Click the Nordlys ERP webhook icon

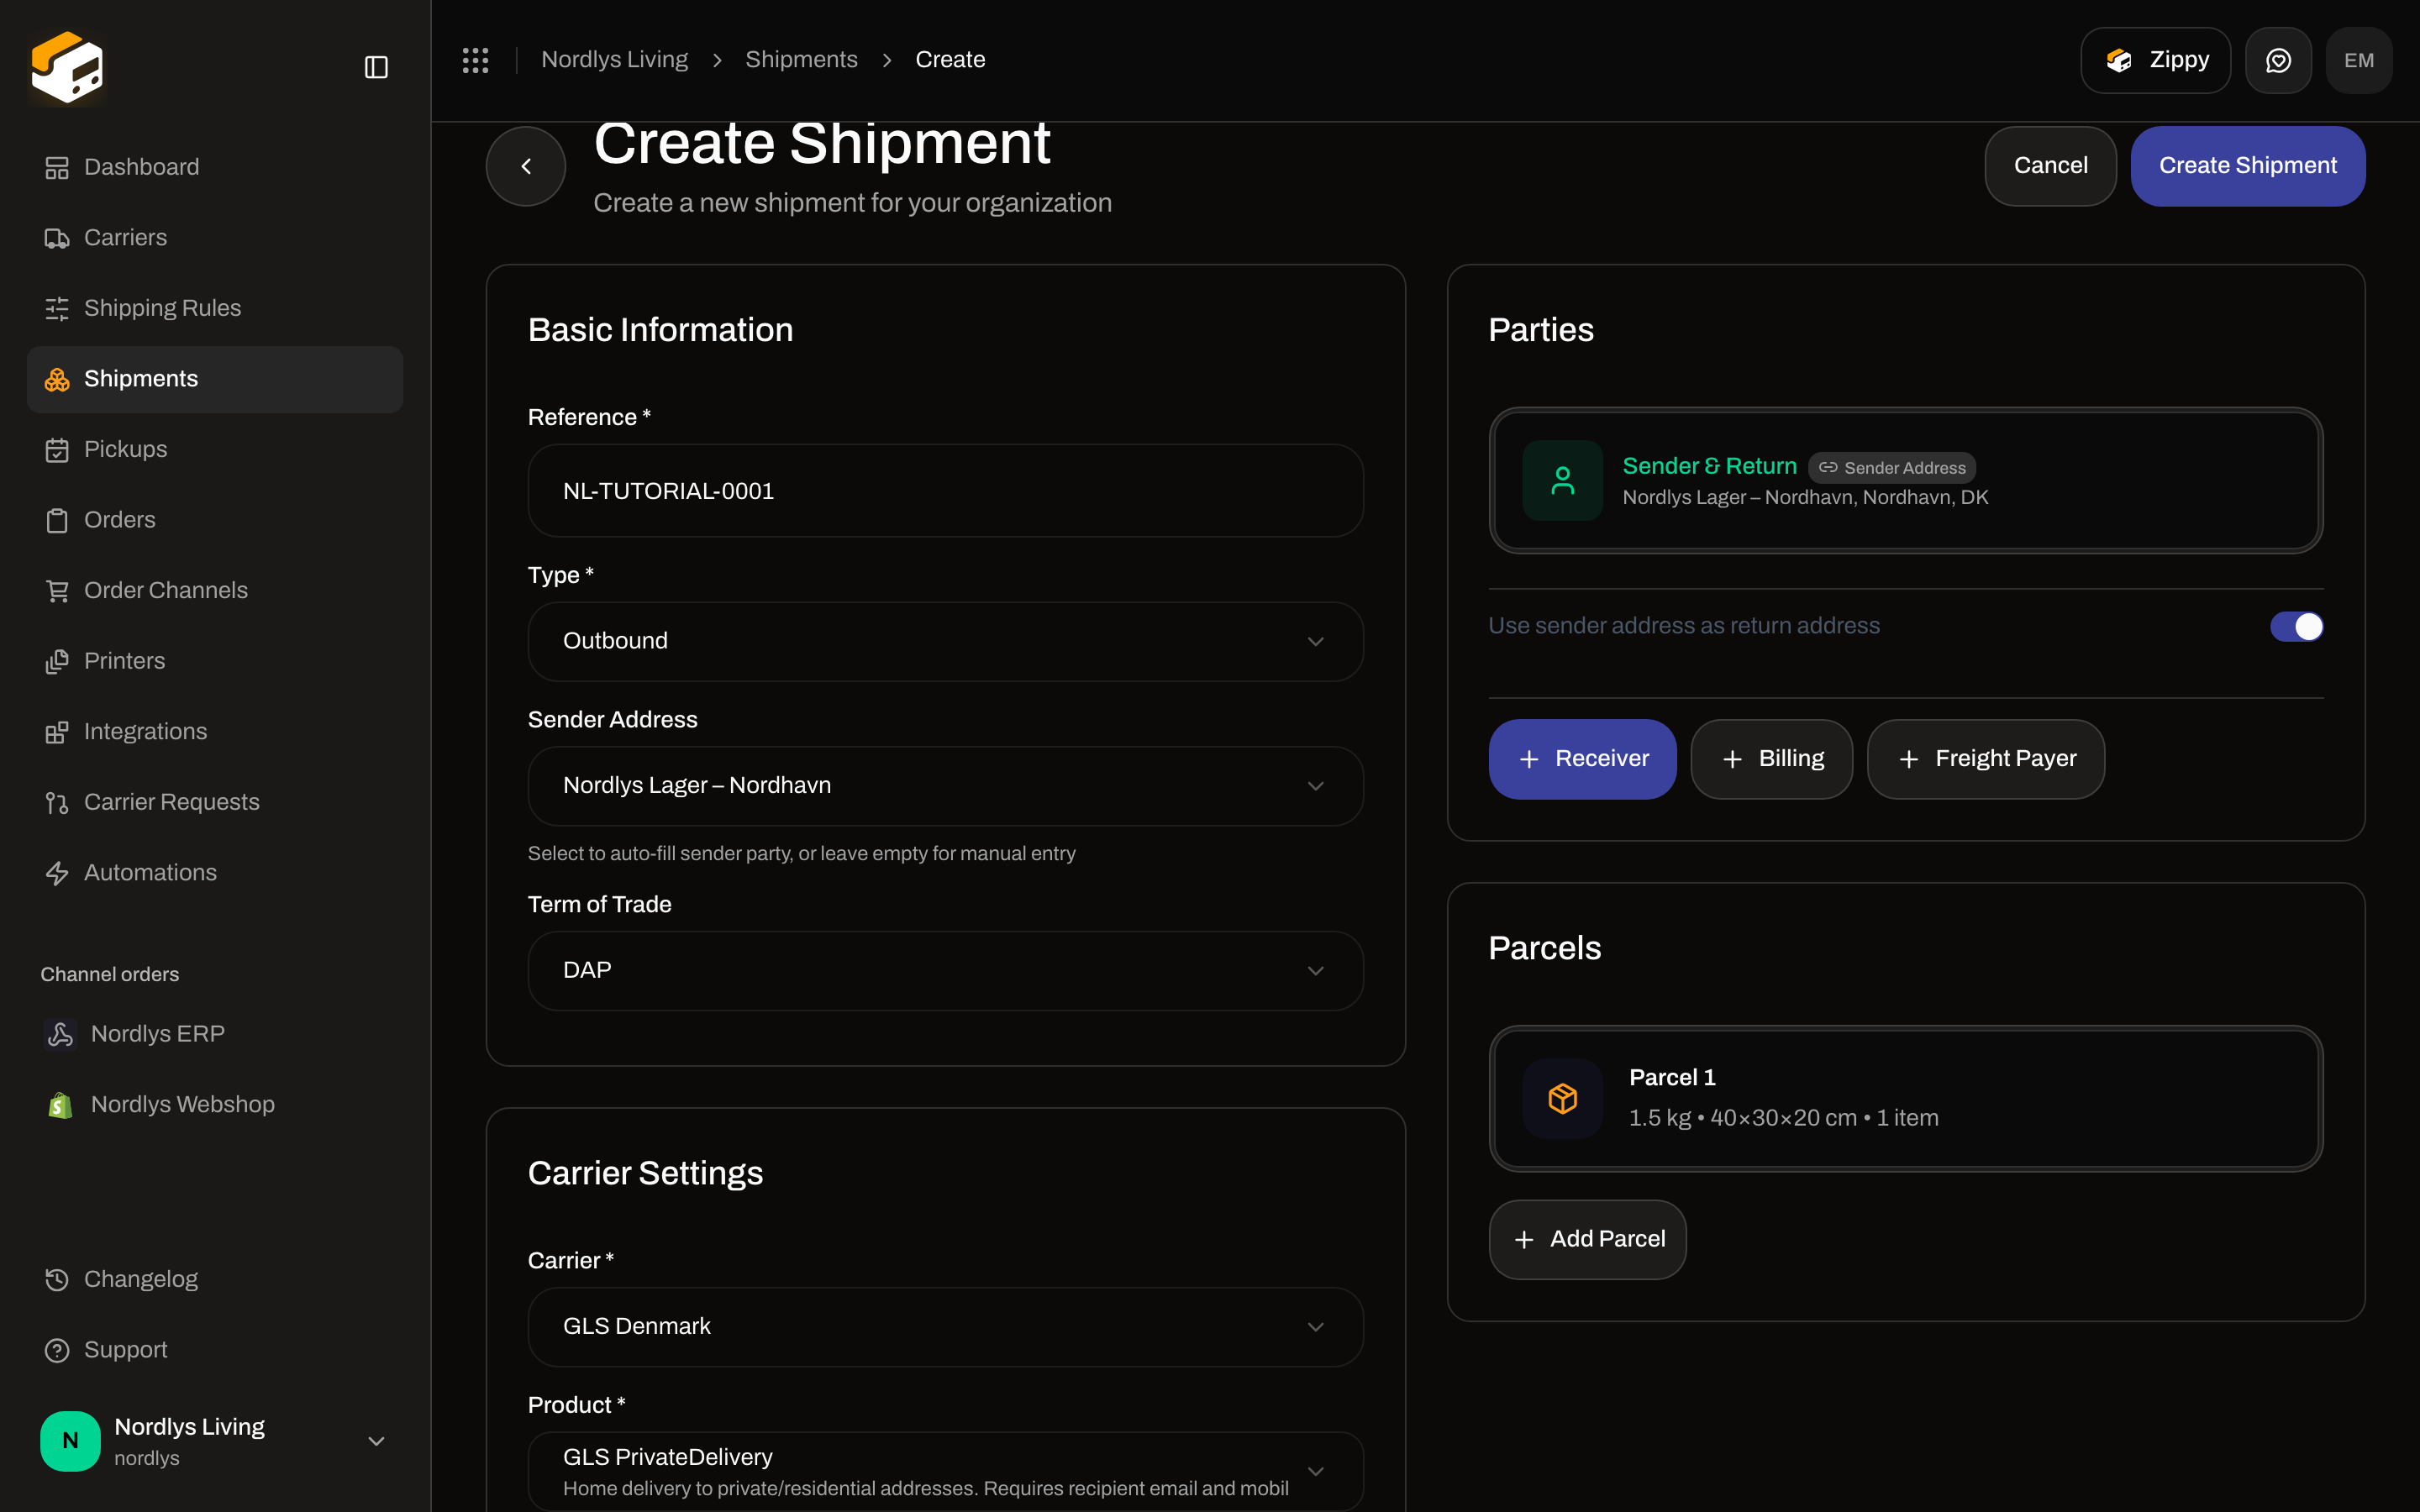coord(60,1034)
